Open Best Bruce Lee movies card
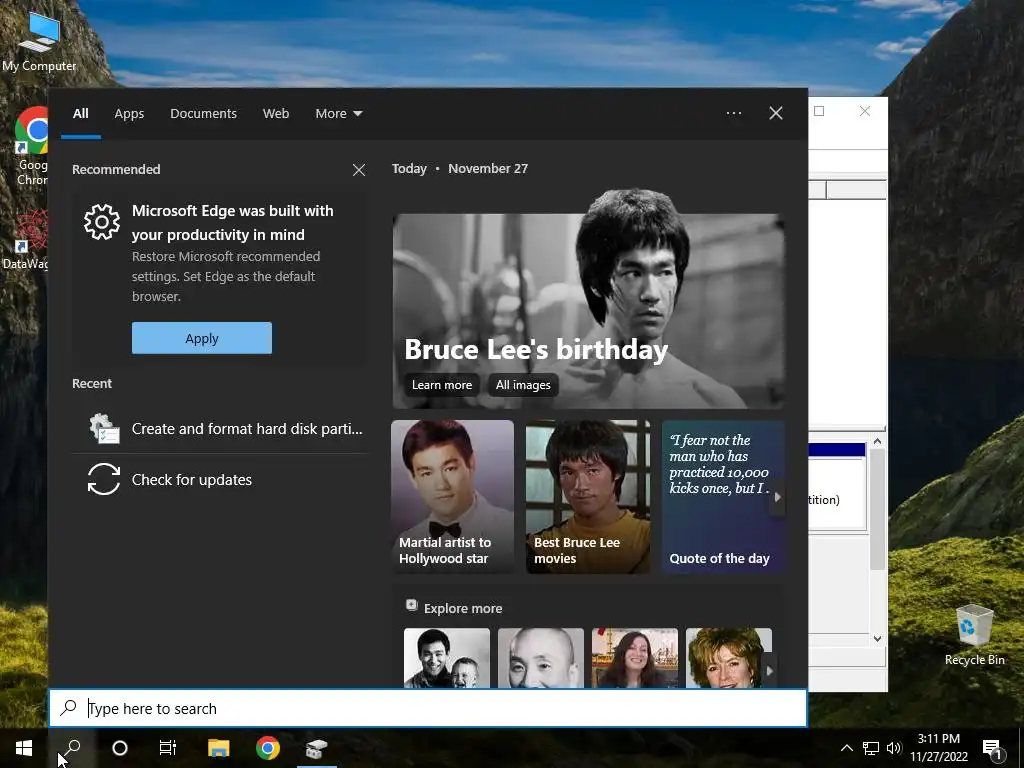Viewport: 1024px width, 768px height. (x=588, y=497)
